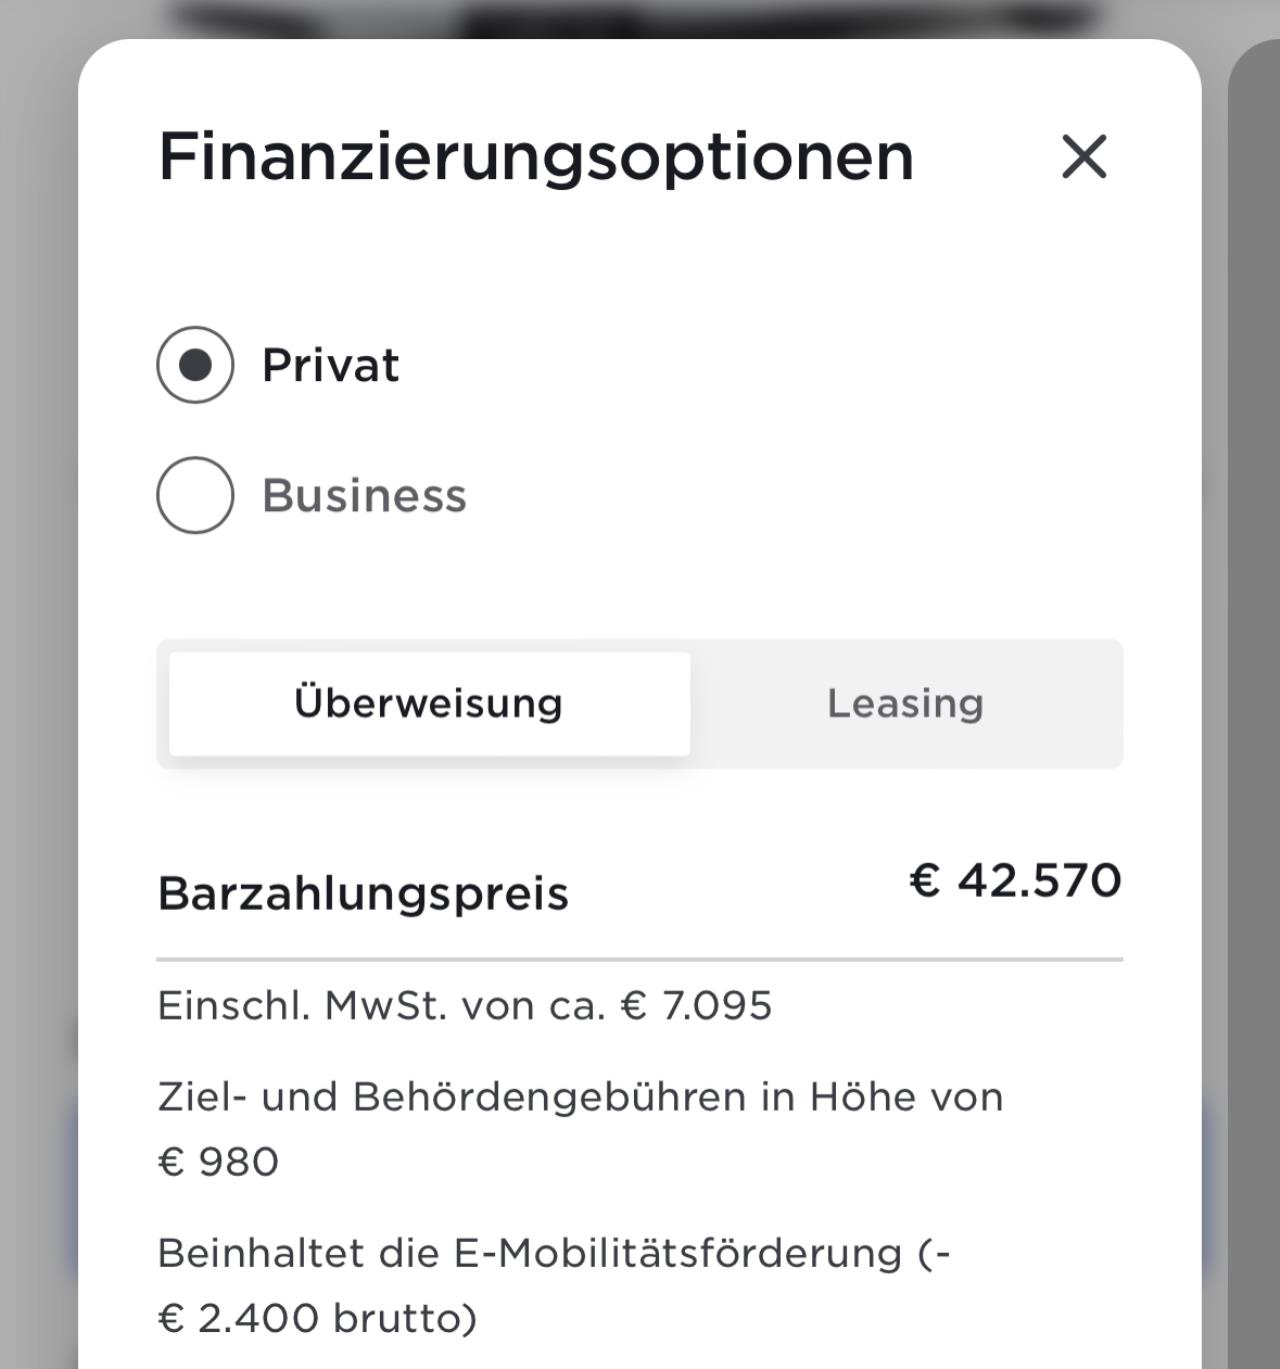Close the Finanzierungsoptionen dialog with X
This screenshot has height=1369, width=1280.
pos(1084,157)
